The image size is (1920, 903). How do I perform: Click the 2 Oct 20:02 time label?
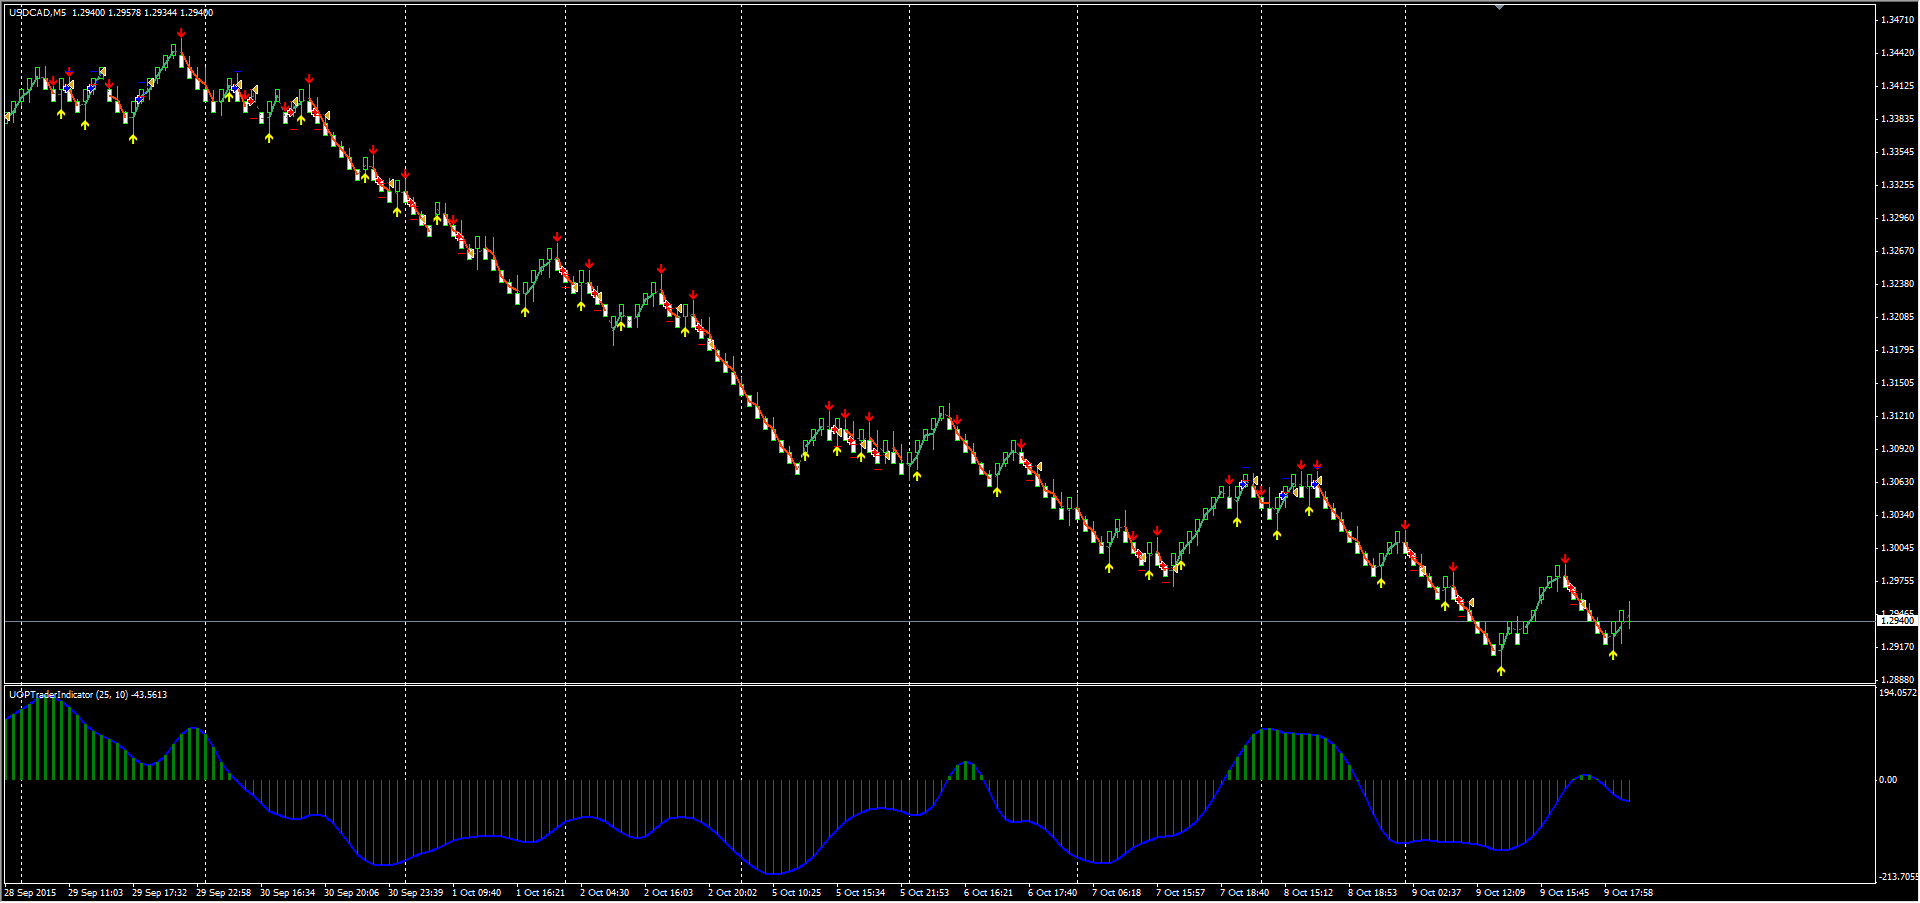pos(733,893)
